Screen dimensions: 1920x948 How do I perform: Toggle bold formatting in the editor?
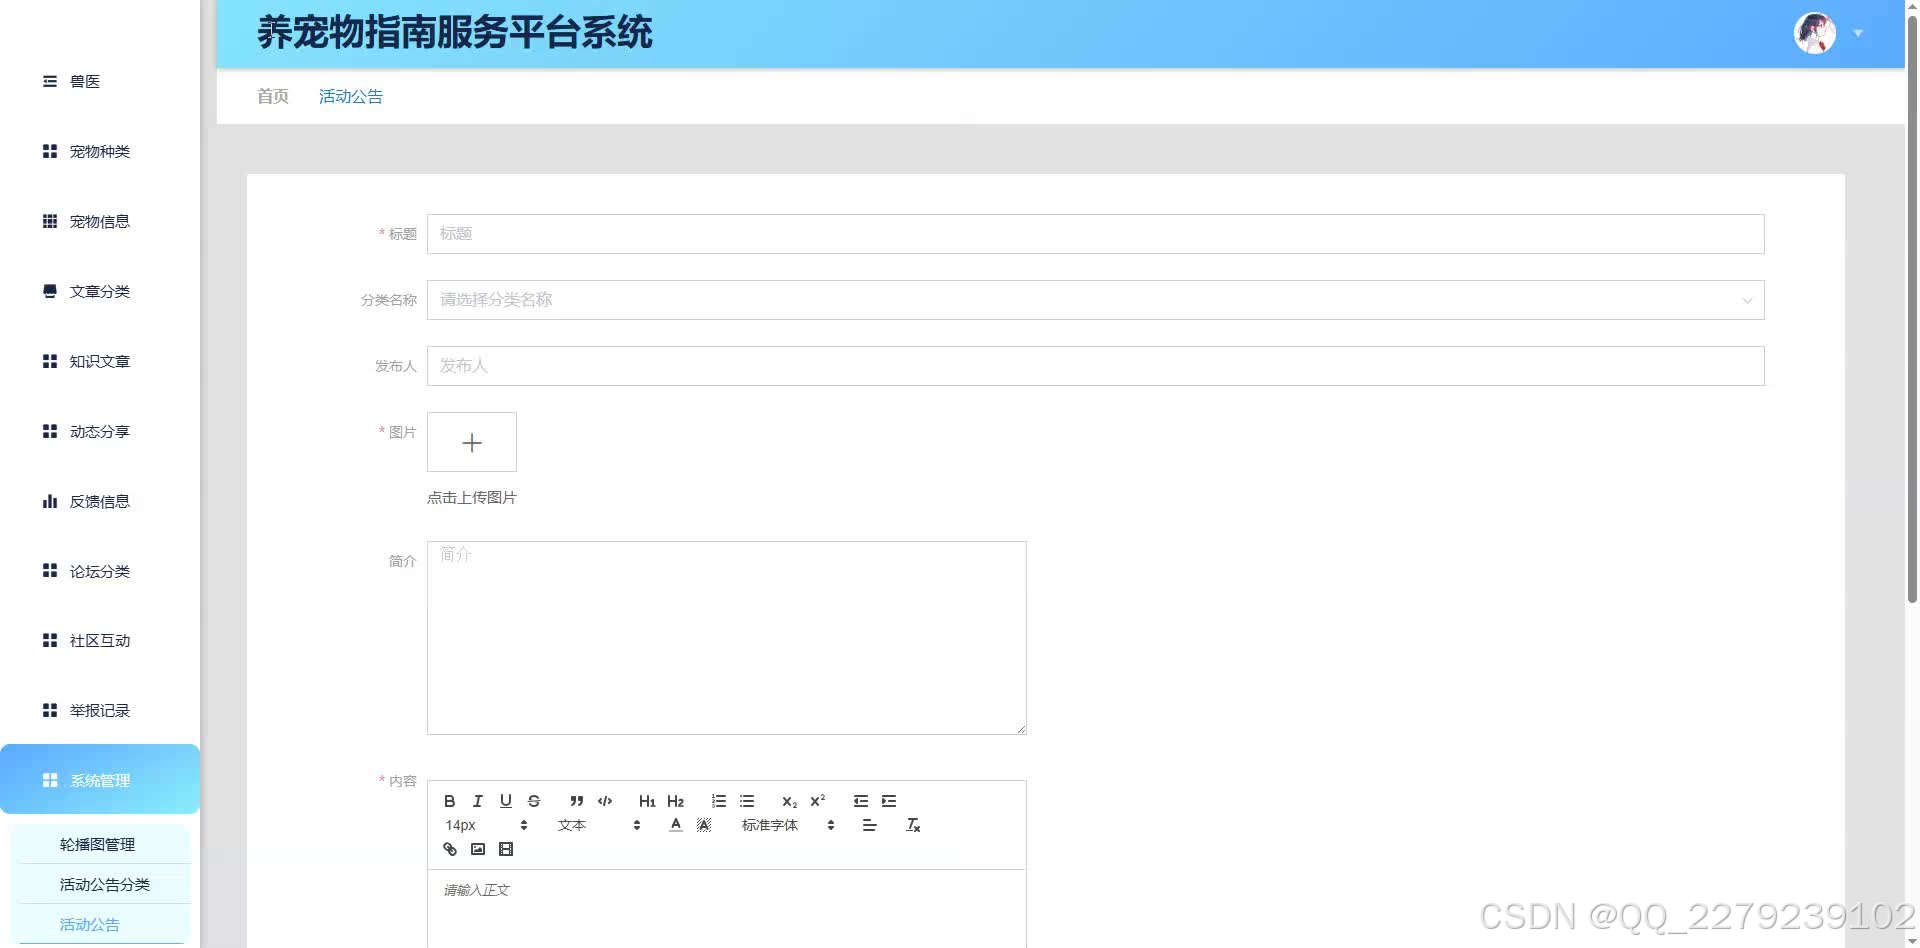[x=449, y=801]
